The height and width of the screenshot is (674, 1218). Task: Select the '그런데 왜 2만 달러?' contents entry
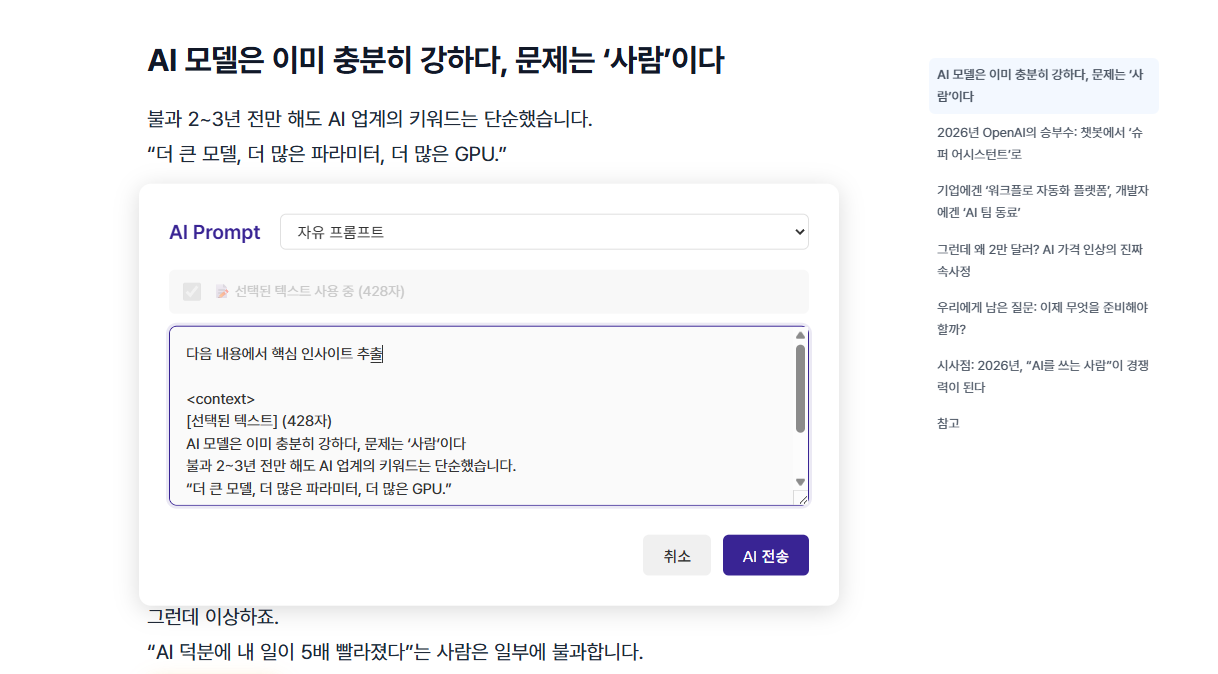(1040, 260)
